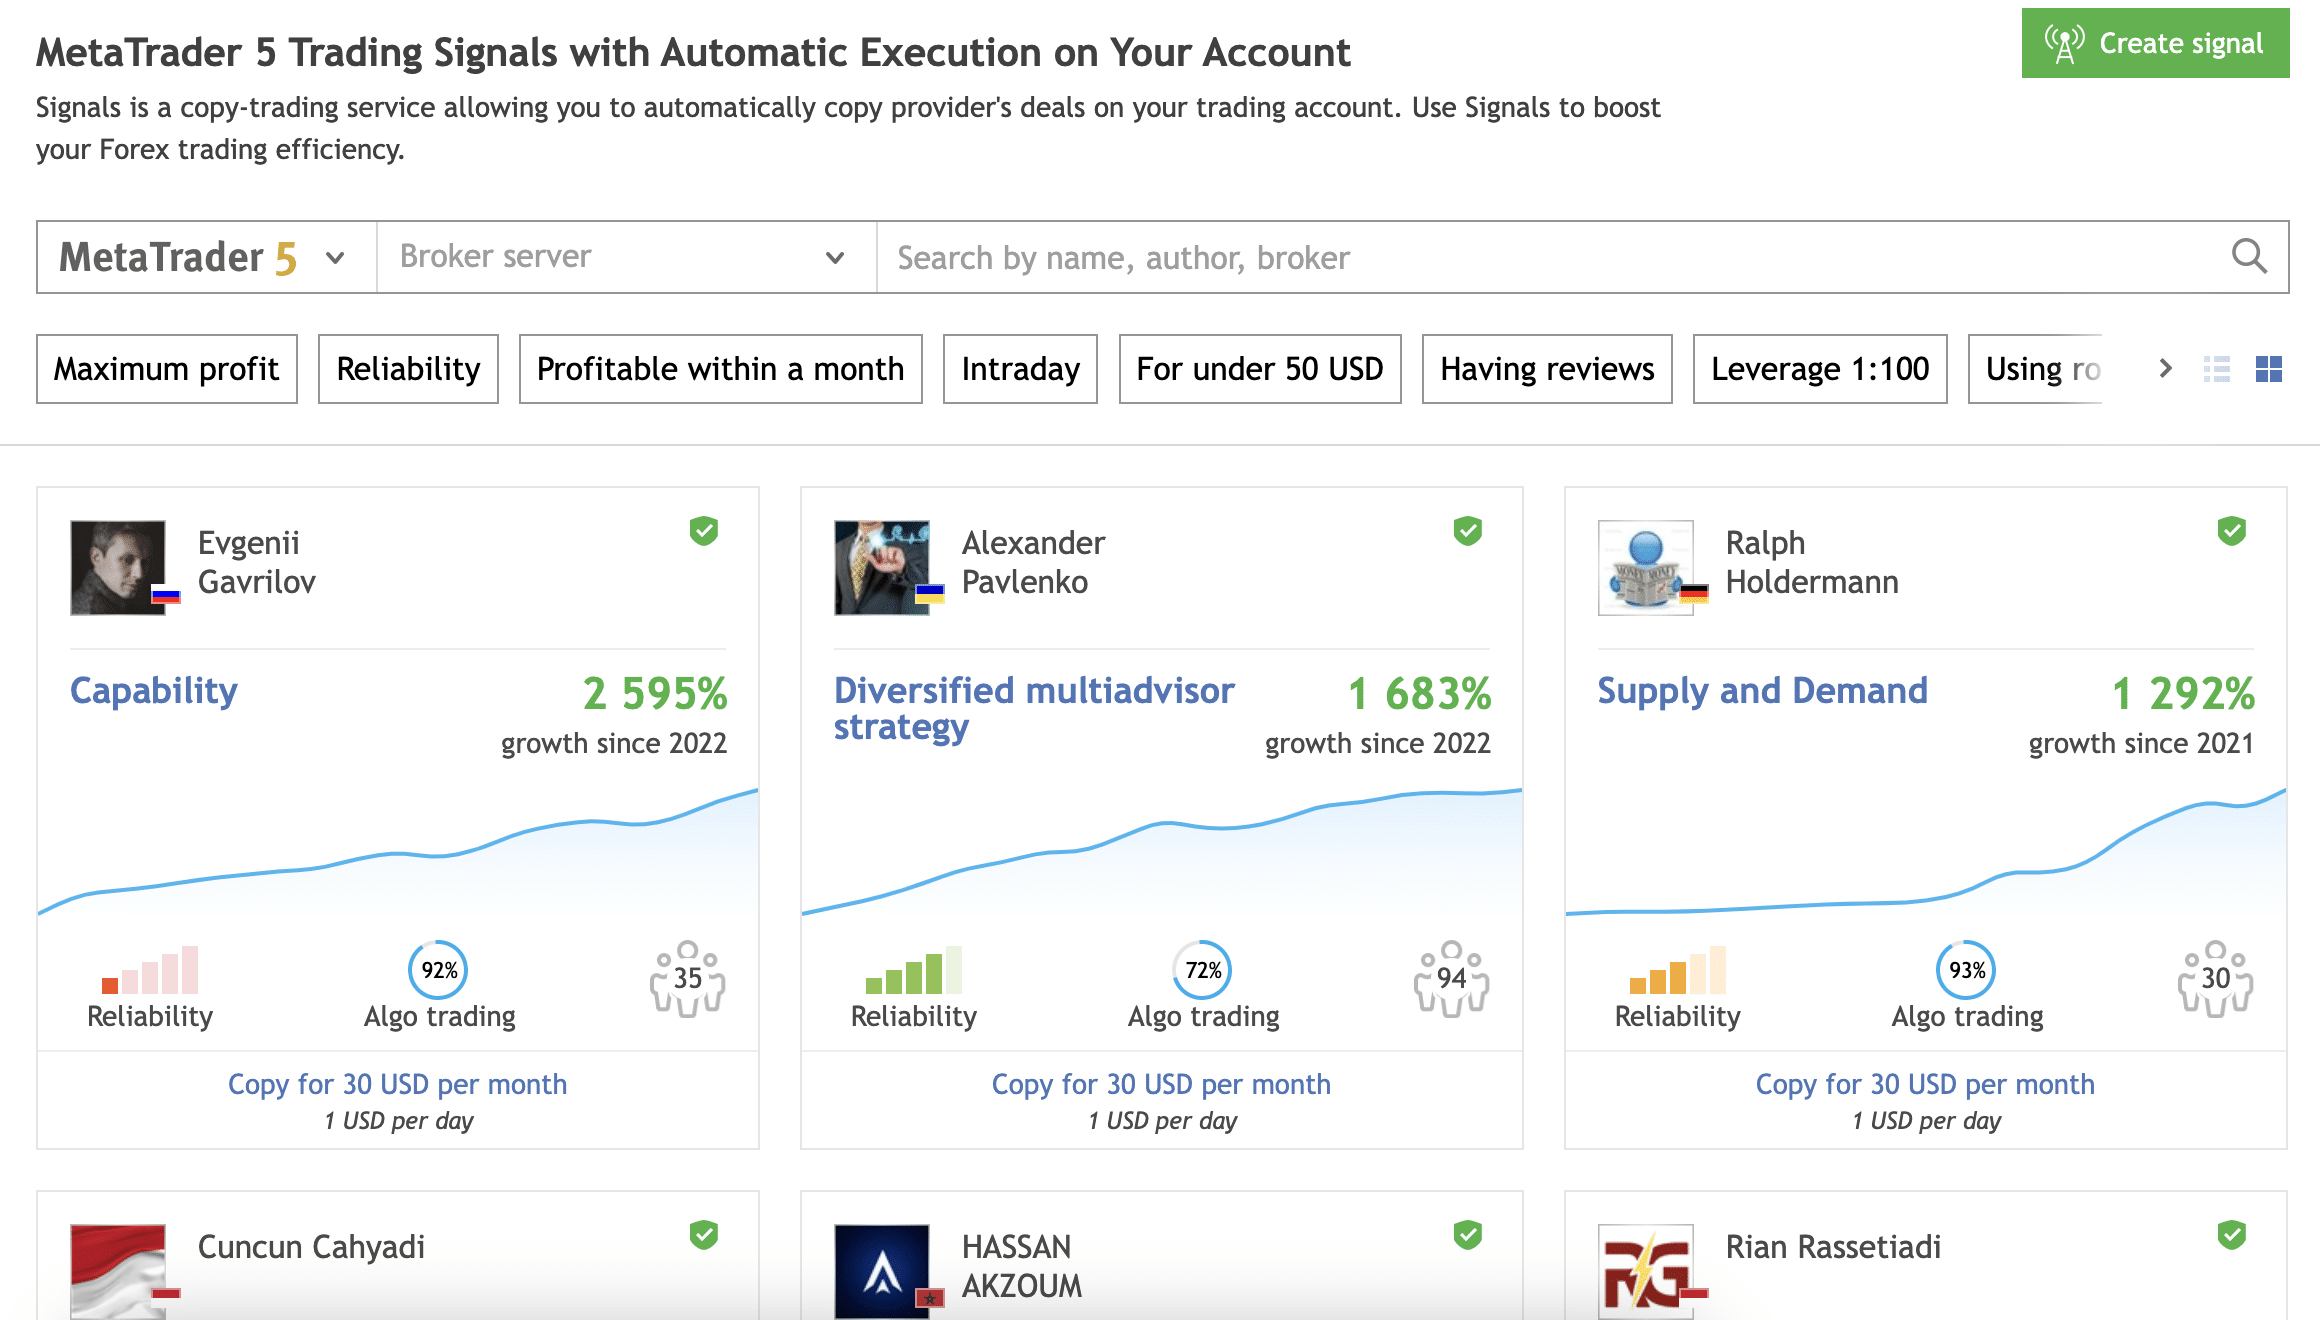Show more filters with the right chevron
The height and width of the screenshot is (1320, 2320).
tap(2166, 369)
